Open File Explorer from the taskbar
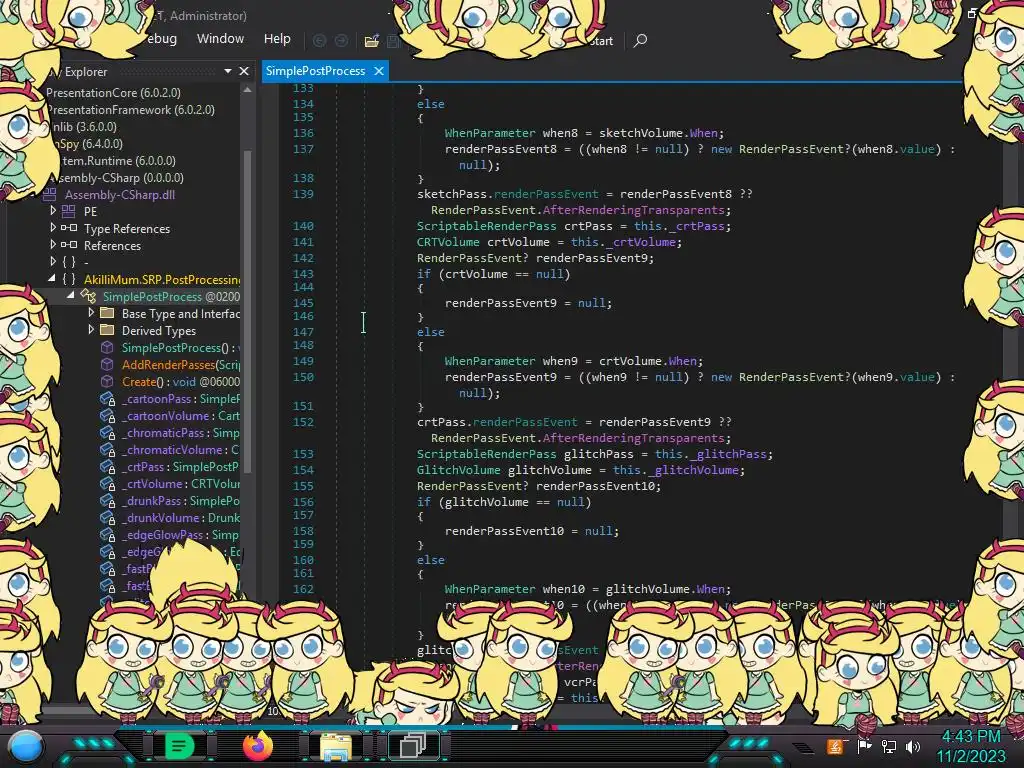 (x=336, y=746)
